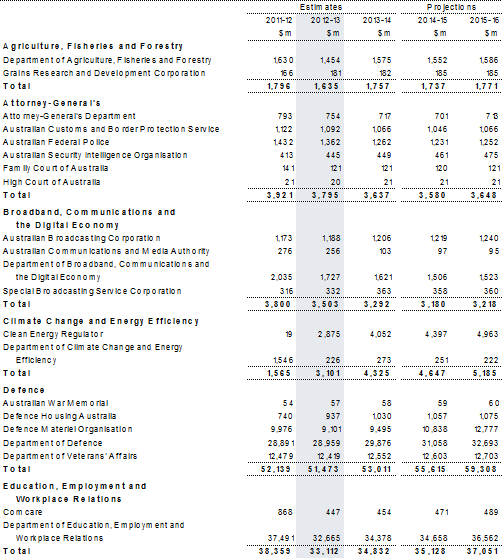Select Defence Materiel Organisation value 12,777
The image size is (504, 558).
click(487, 429)
